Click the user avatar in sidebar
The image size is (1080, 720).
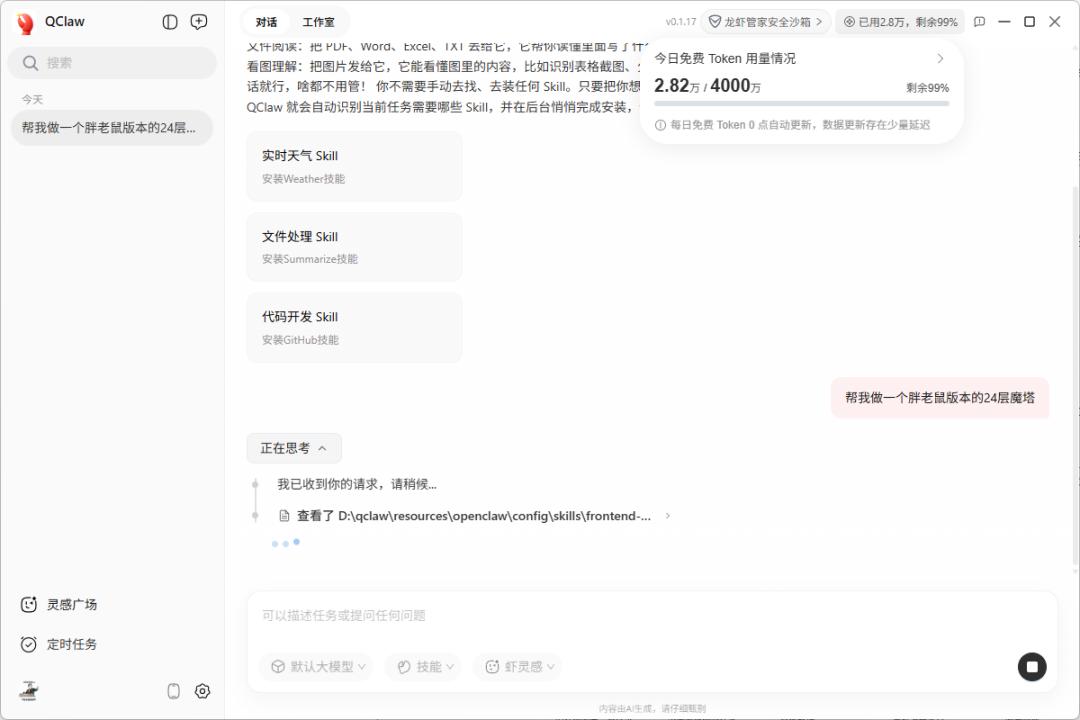[29, 690]
